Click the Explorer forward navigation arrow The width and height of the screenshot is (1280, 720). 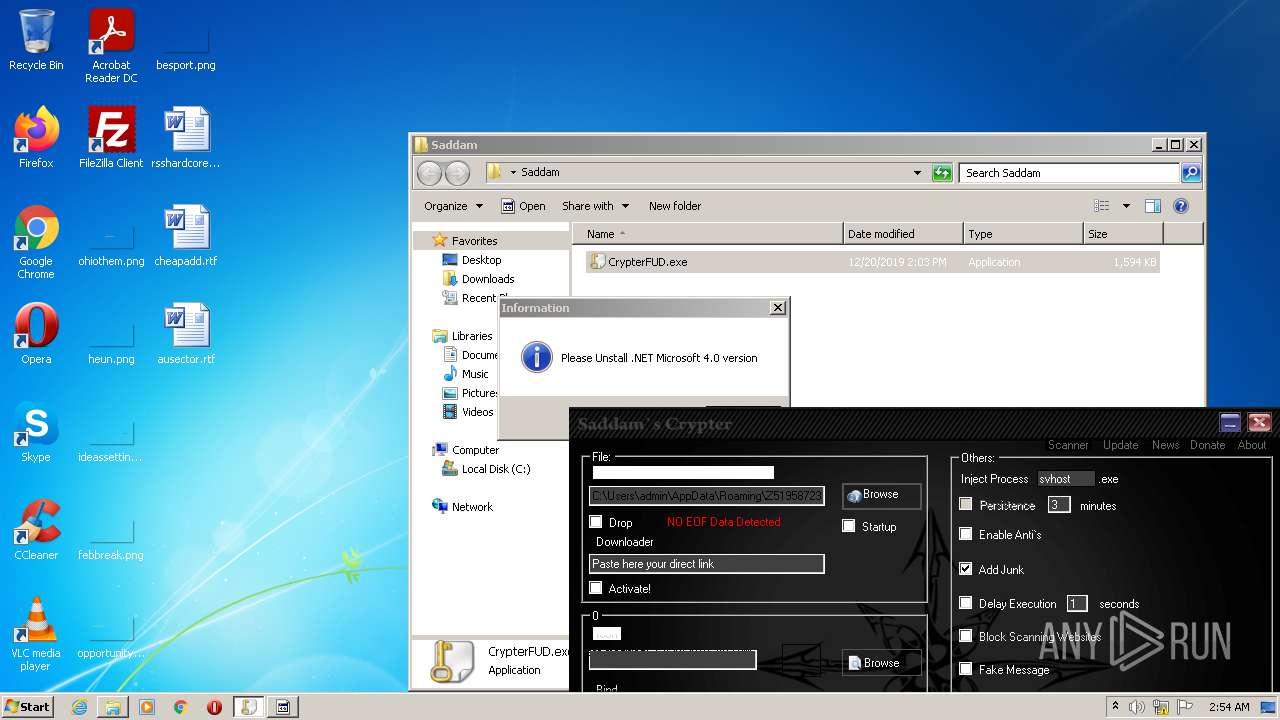[x=457, y=173]
